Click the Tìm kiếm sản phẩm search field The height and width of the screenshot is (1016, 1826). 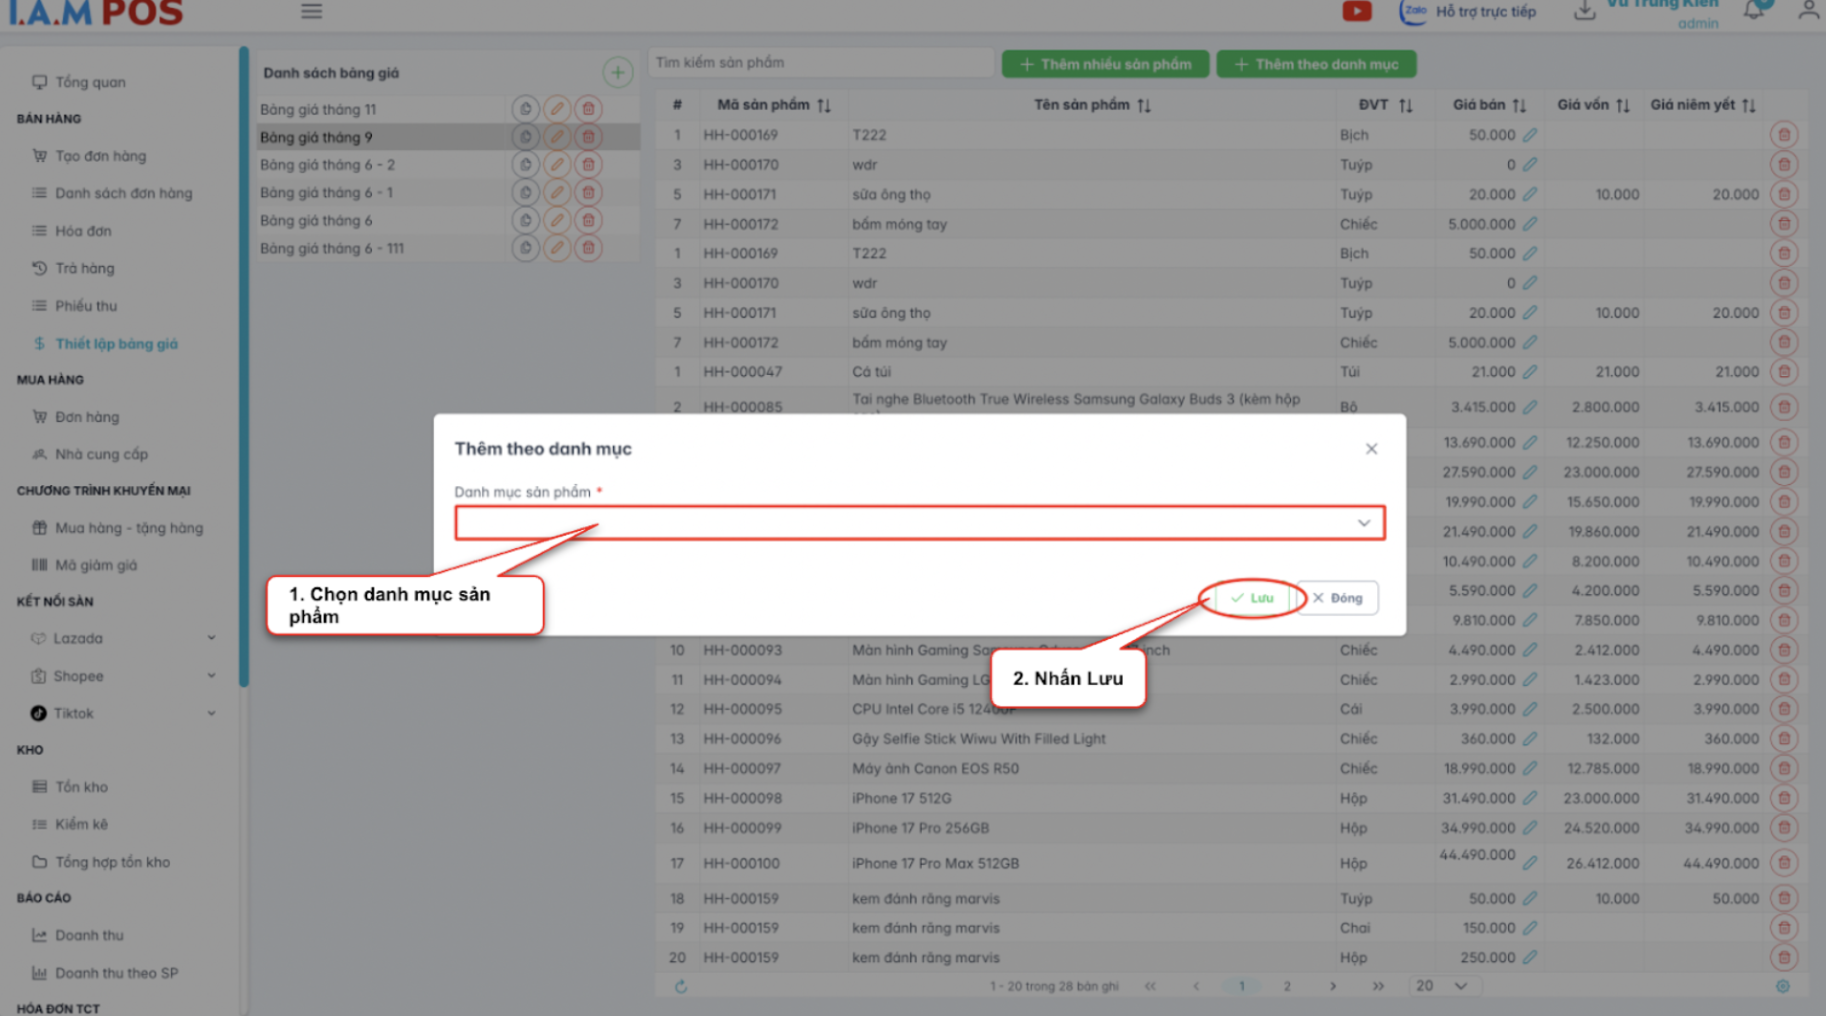click(x=820, y=62)
